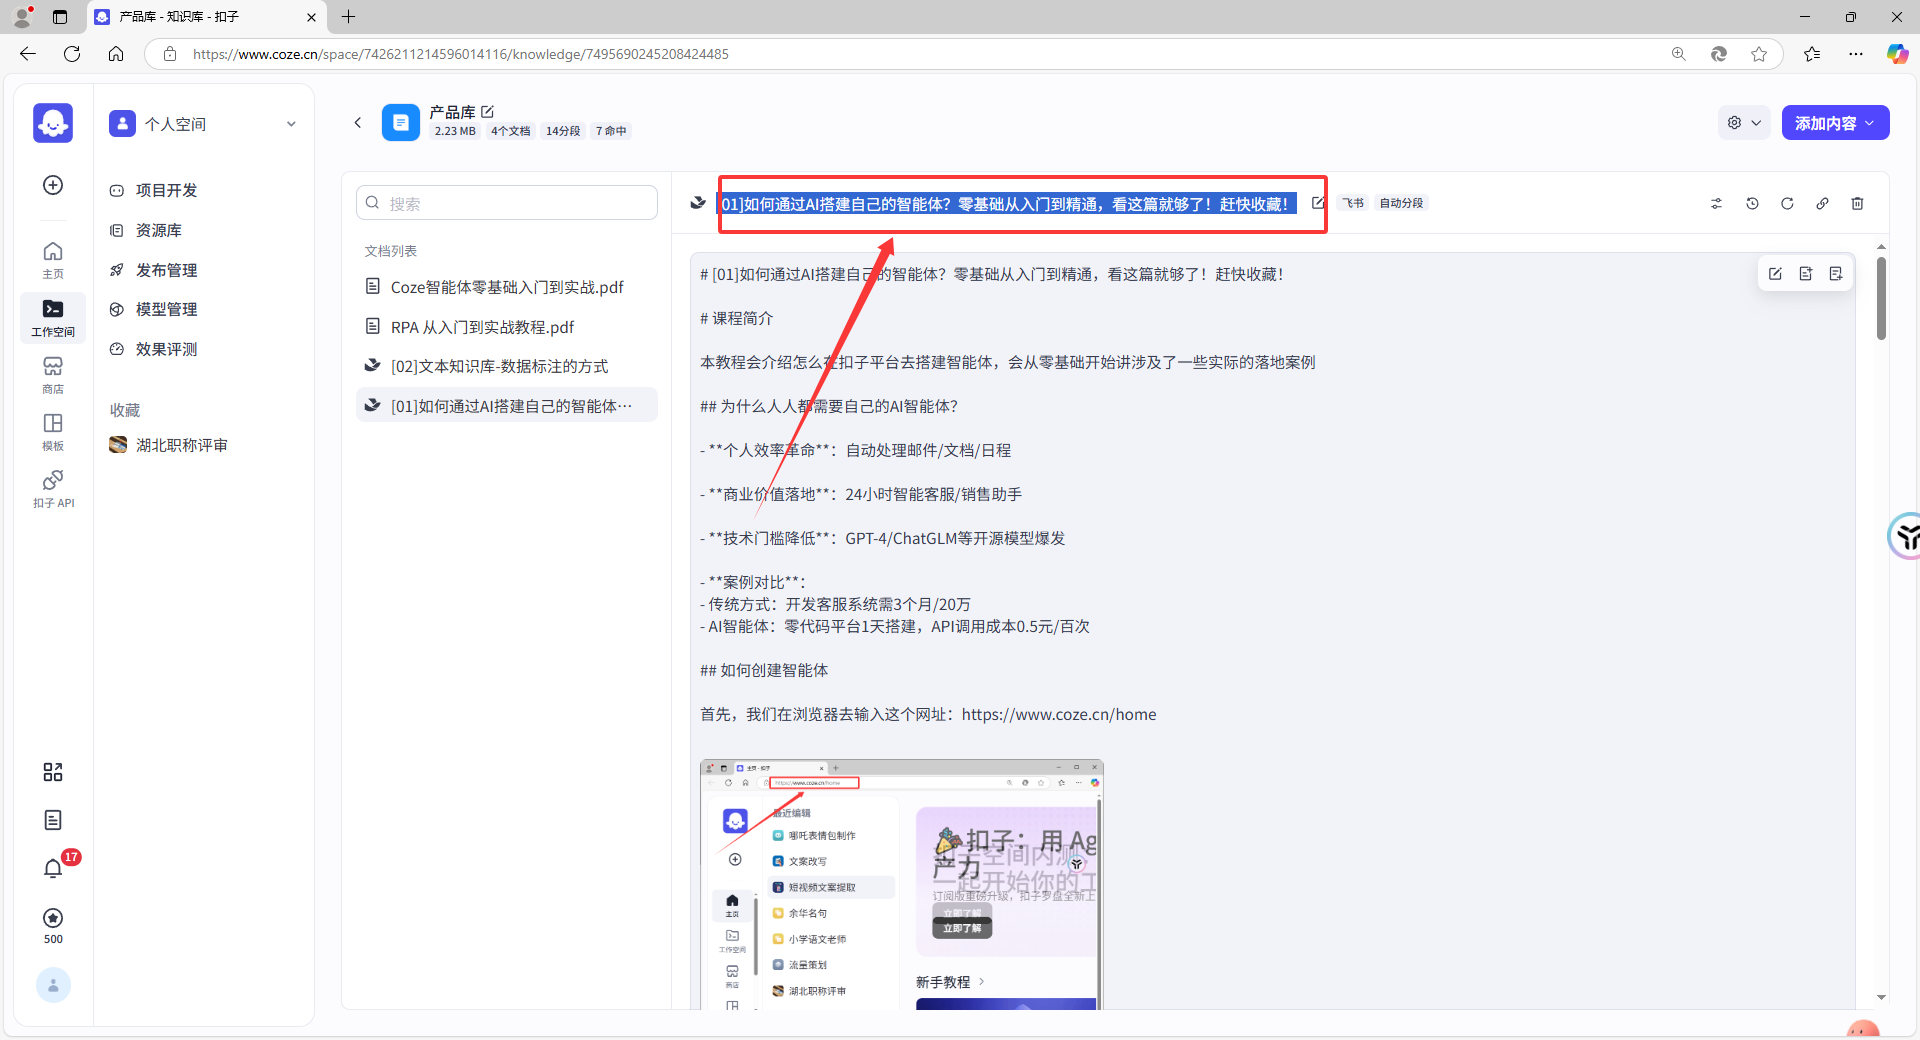Click the browser back arrow
This screenshot has height=1040, width=1920.
pyautogui.click(x=28, y=54)
